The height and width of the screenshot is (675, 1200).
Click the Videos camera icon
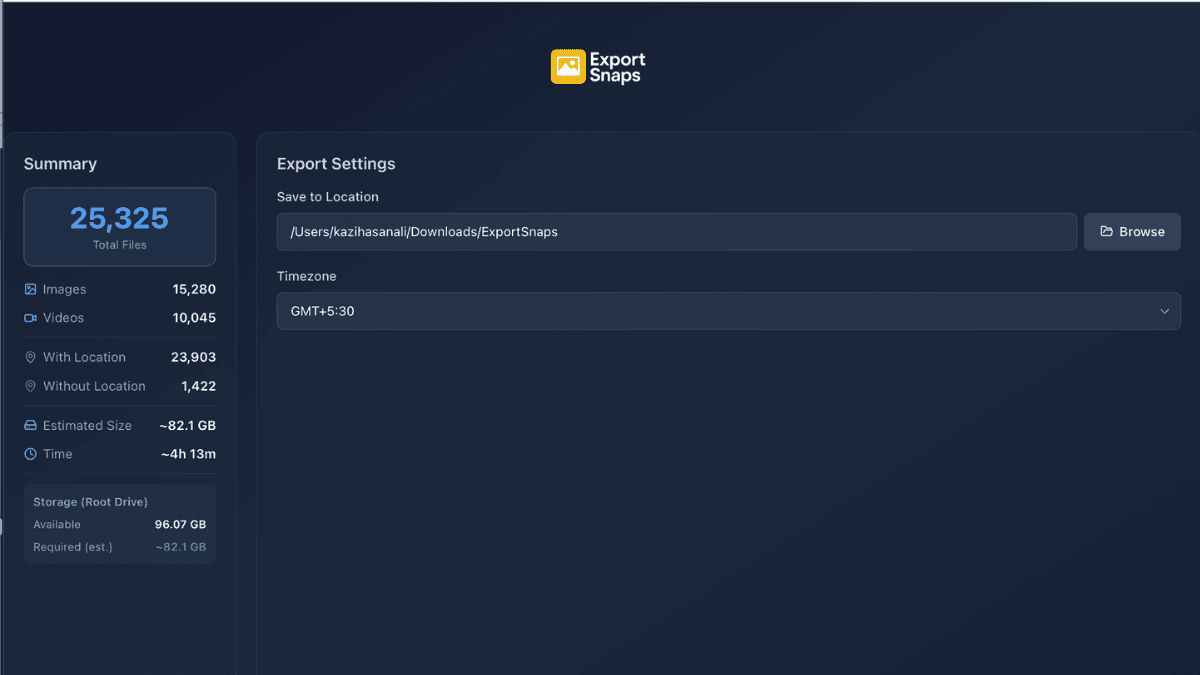pyautogui.click(x=30, y=318)
